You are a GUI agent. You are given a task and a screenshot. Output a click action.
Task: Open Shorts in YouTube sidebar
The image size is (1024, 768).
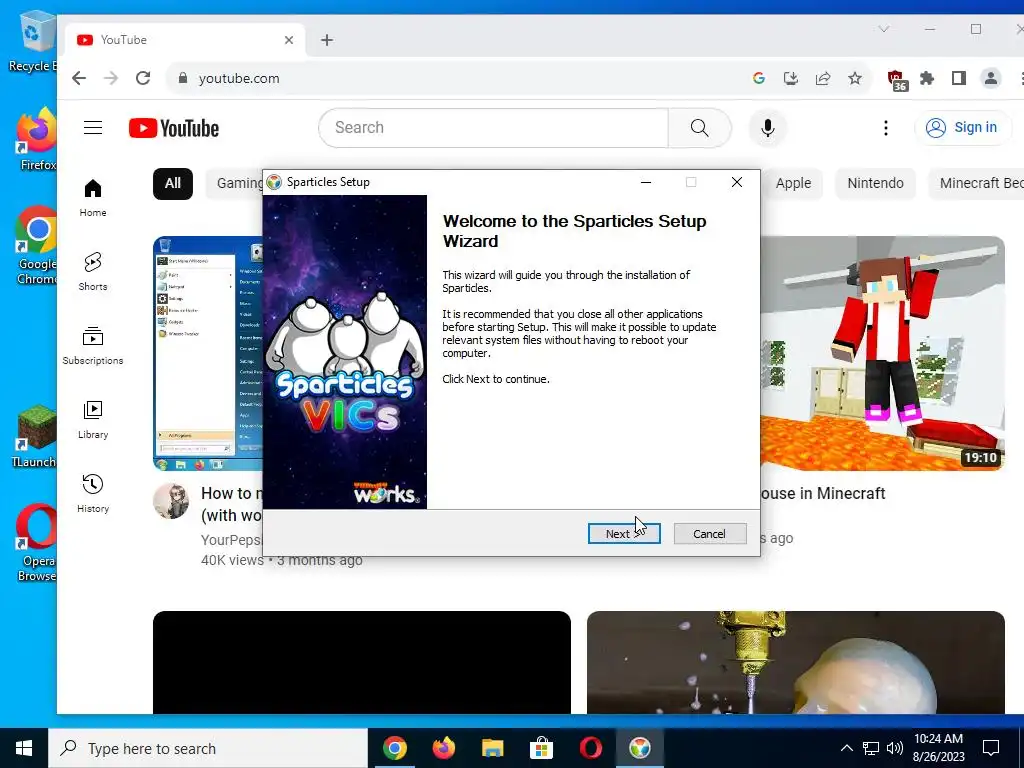[x=93, y=272]
